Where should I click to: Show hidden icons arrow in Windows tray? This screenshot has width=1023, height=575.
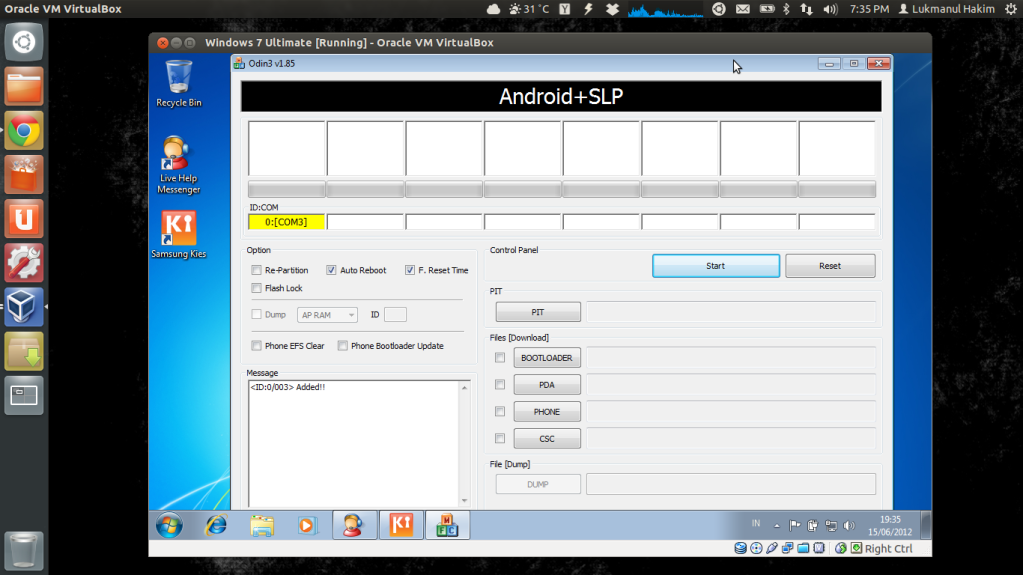click(x=776, y=525)
